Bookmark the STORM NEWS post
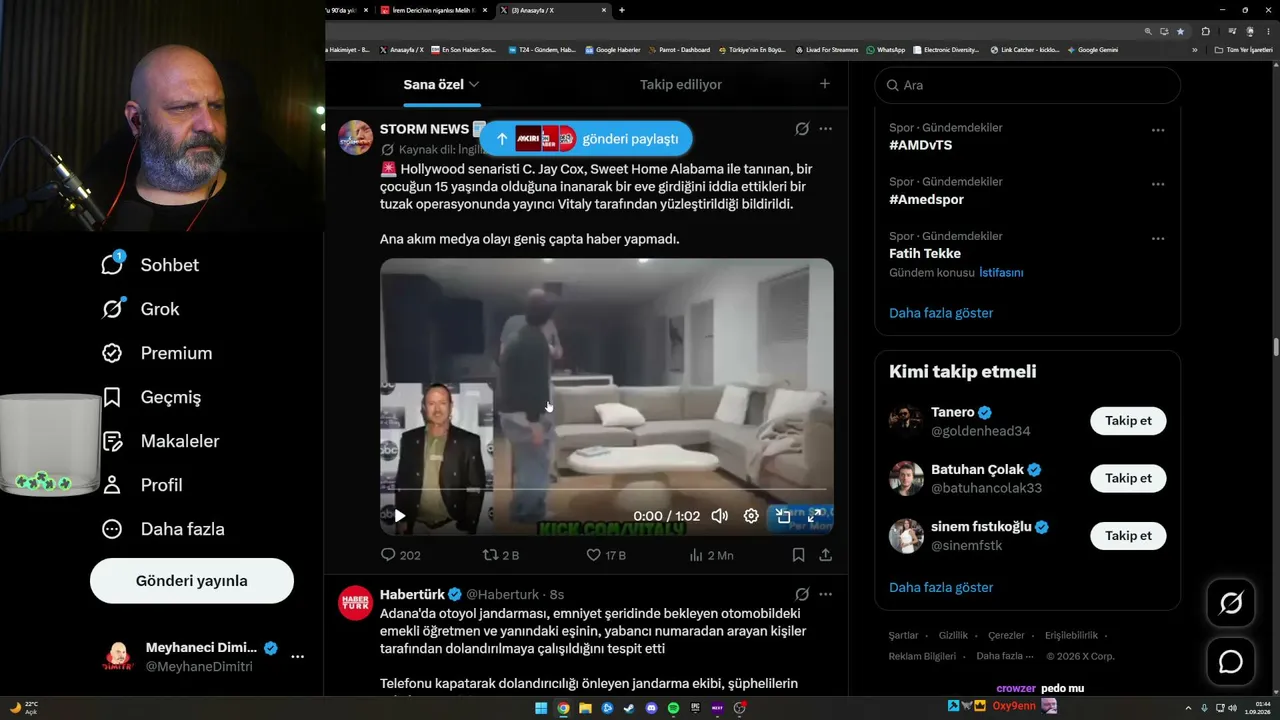1280x720 pixels. [x=798, y=555]
